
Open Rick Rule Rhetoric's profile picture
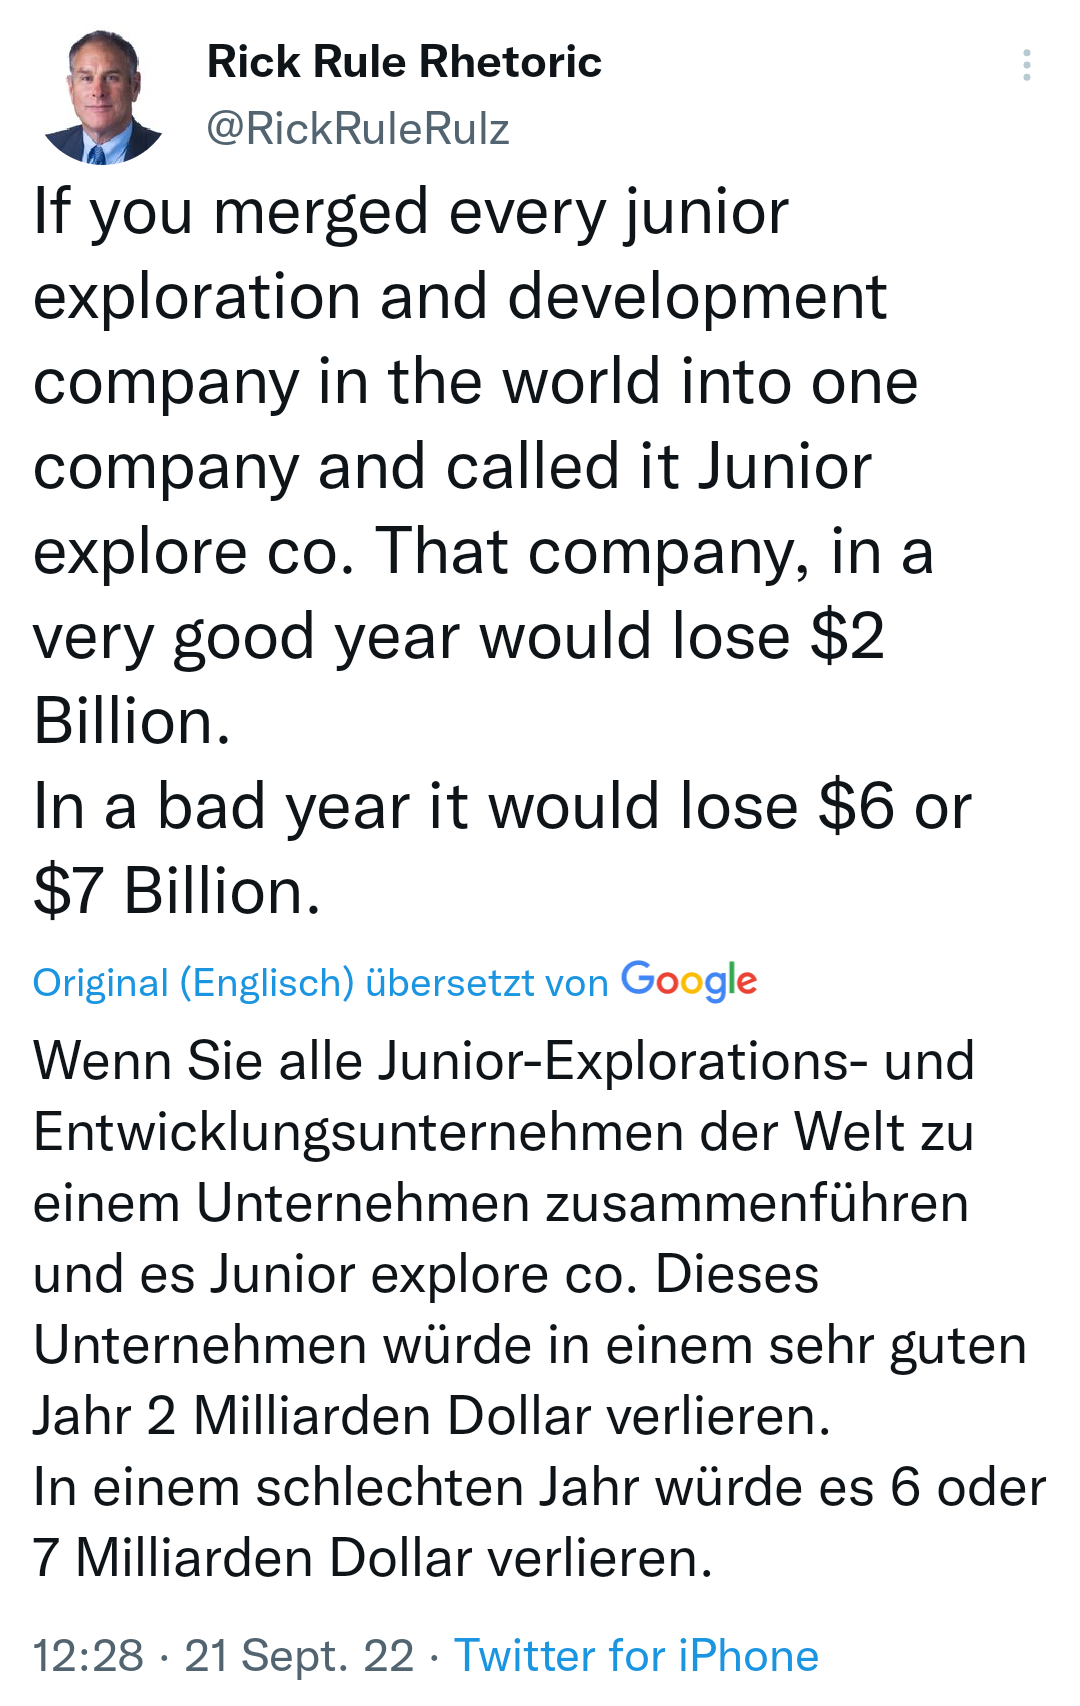point(102,97)
